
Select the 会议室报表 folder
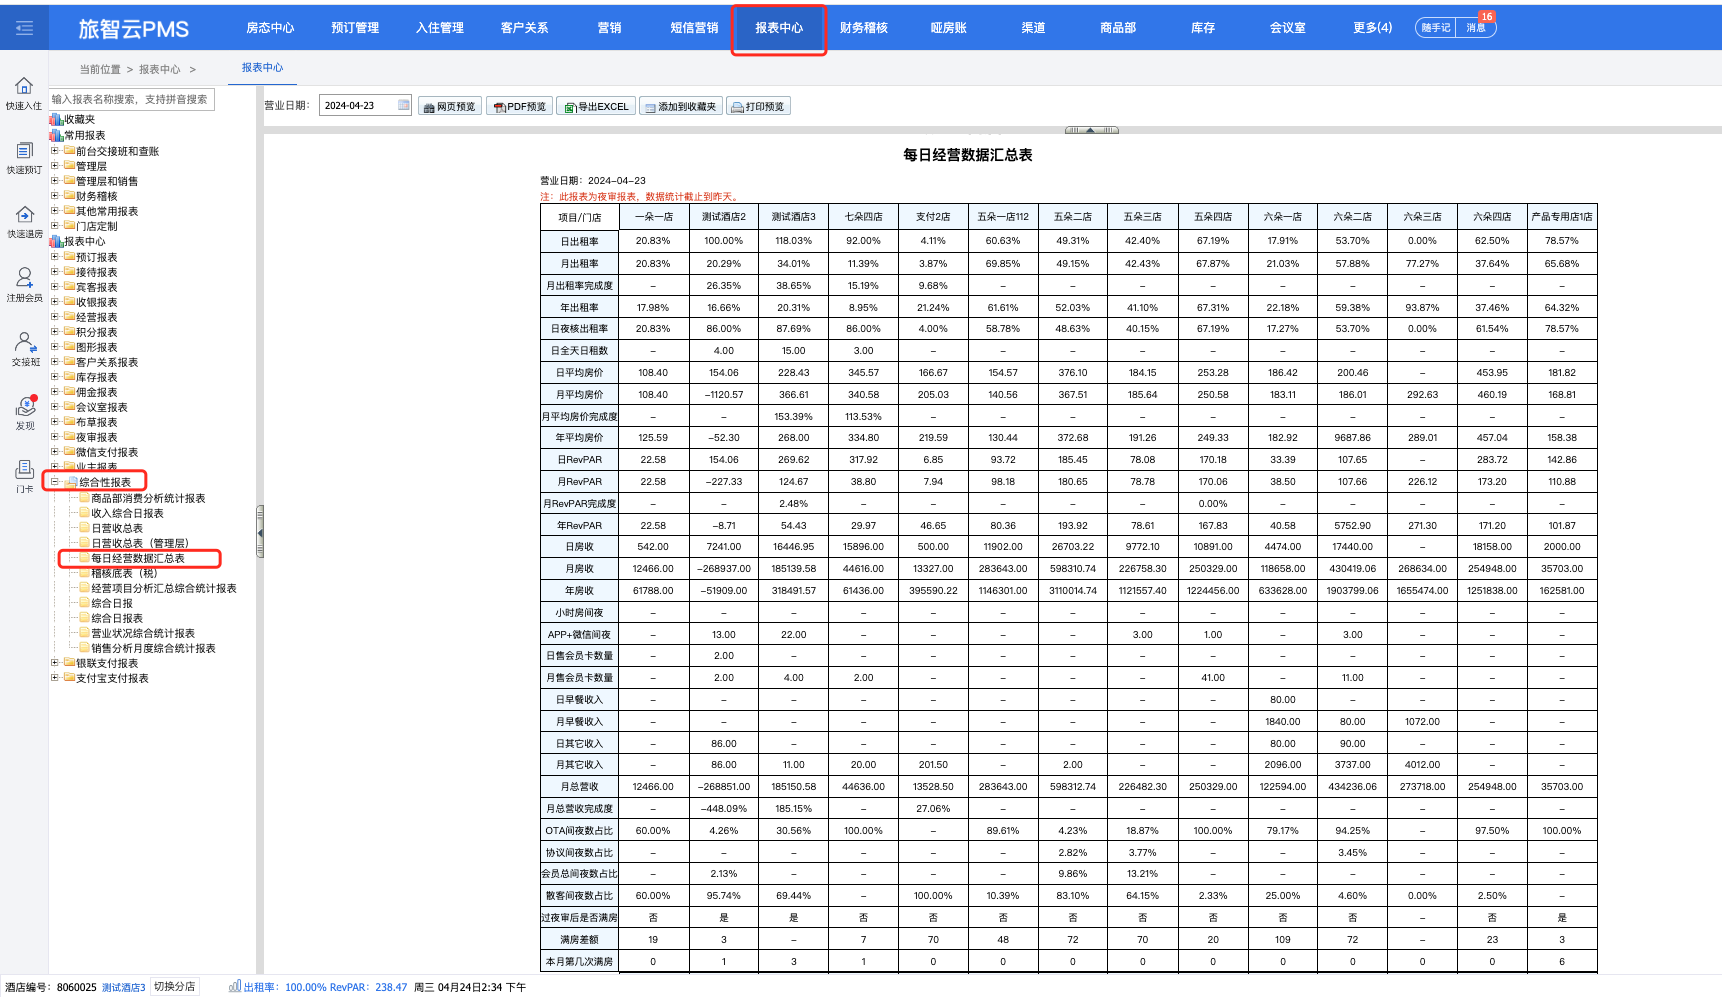click(102, 407)
